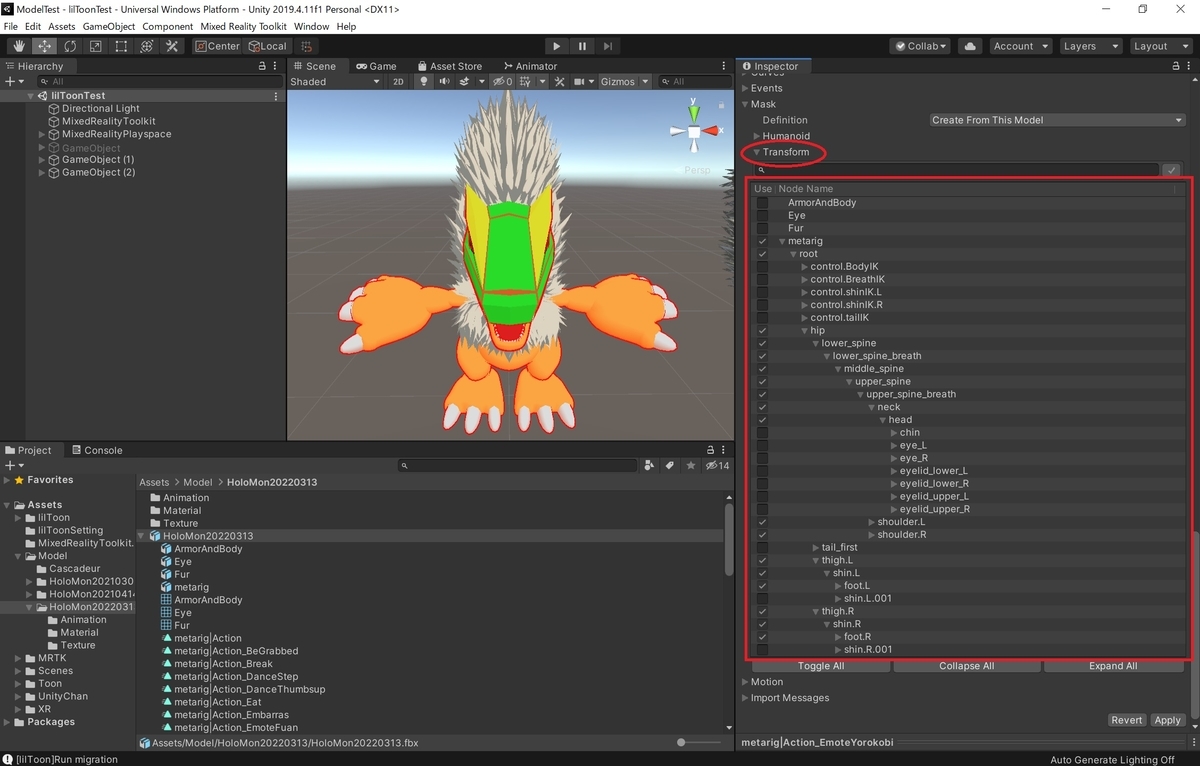
Task: Open the Mixed Reality Toolkit menu
Action: coord(243,26)
